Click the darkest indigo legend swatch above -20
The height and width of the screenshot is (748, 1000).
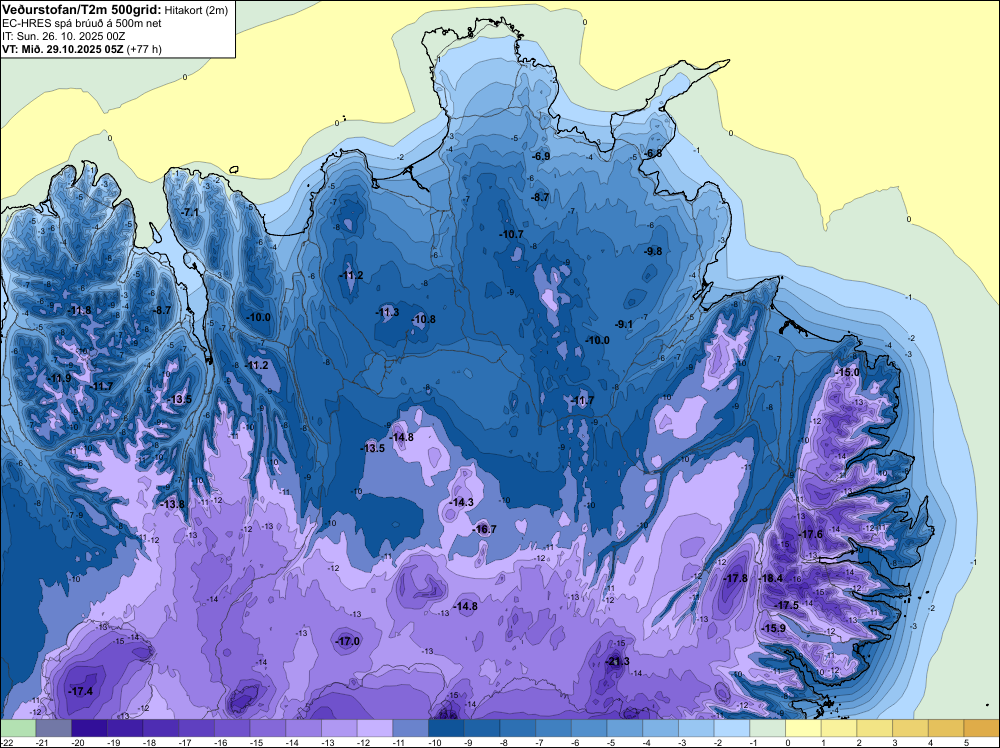click(x=89, y=728)
